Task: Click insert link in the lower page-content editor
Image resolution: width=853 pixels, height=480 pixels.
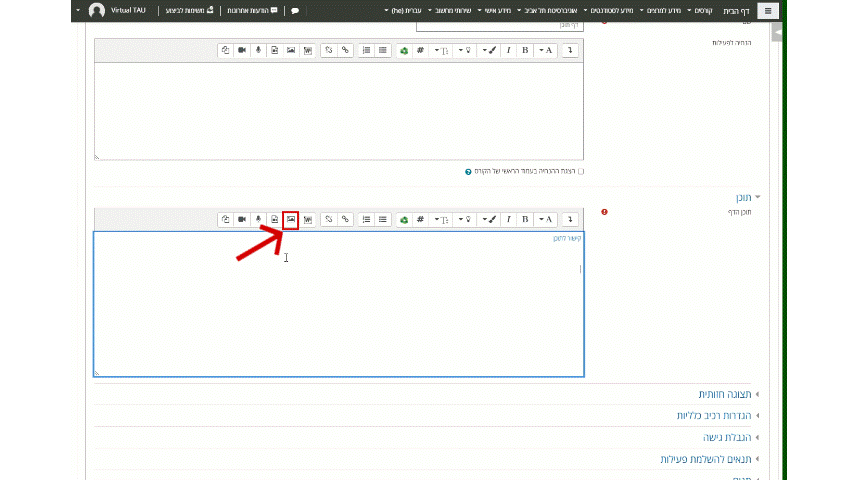Action: point(345,219)
